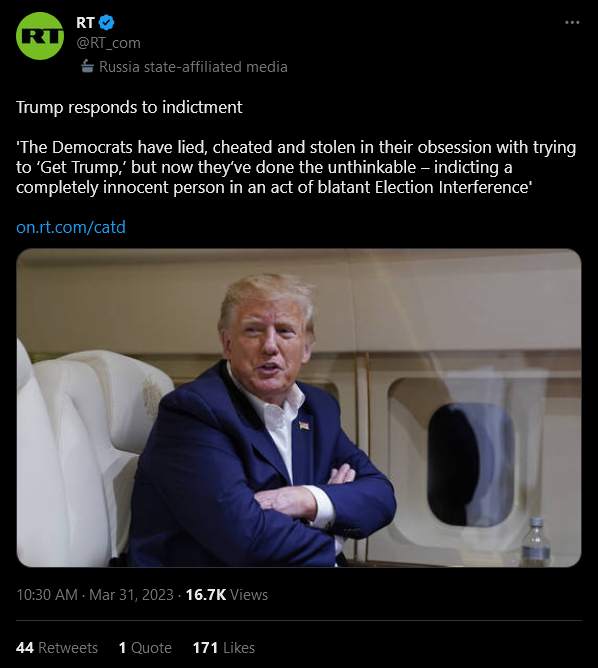Viewport: 598px width, 668px height.
Task: Show the 1 Quote tweet
Action: pyautogui.click(x=145, y=648)
